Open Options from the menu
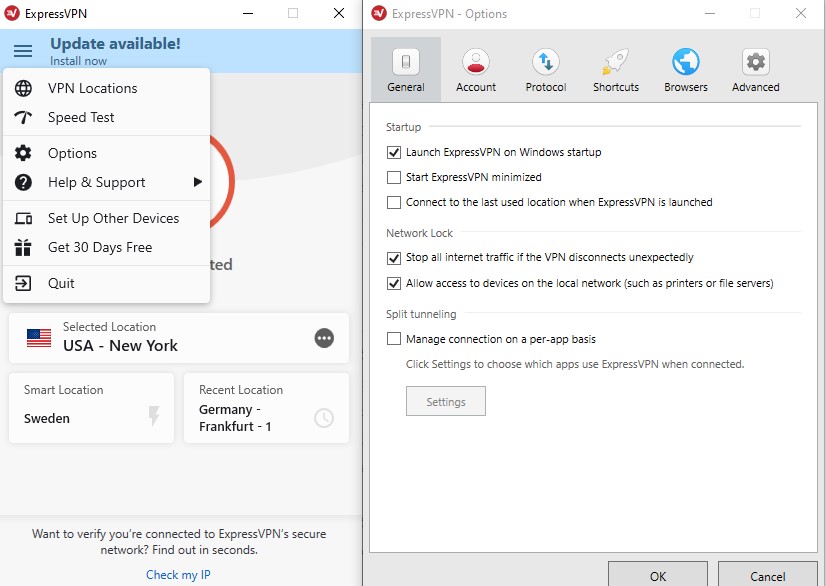Screen dimensions: 826x586 click(106, 153)
